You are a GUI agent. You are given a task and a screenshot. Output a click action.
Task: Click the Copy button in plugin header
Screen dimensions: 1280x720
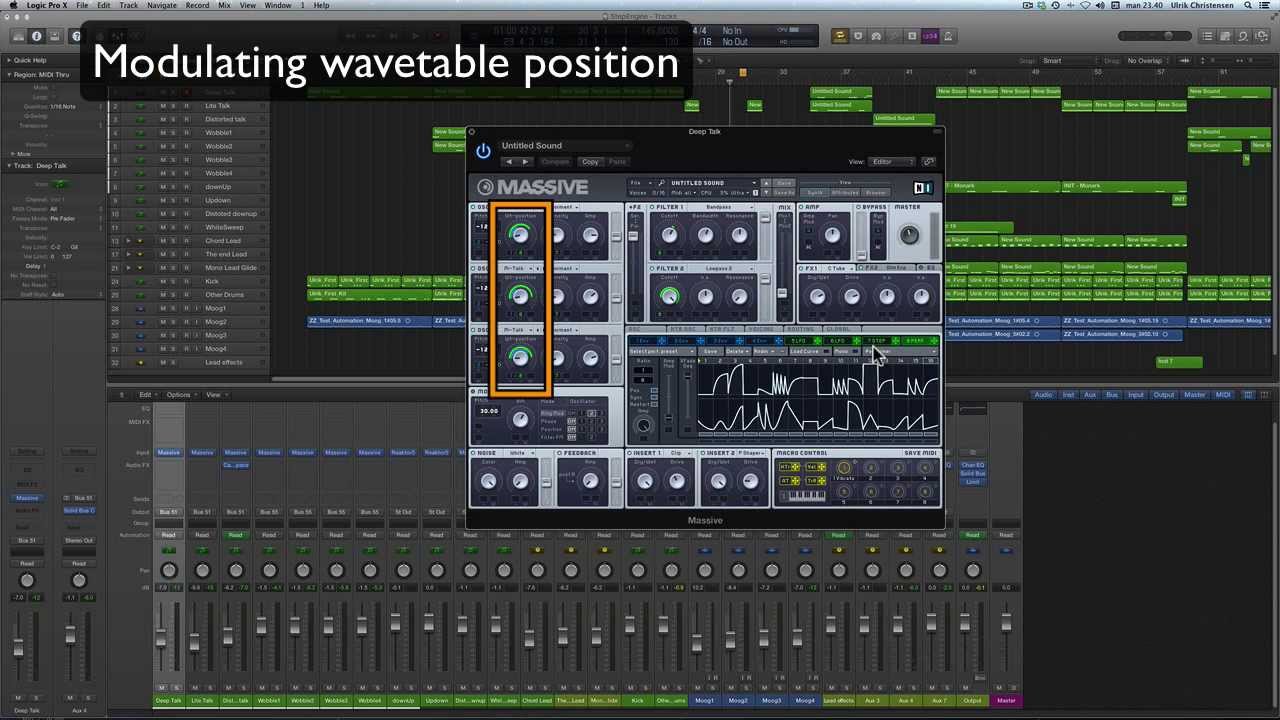[x=590, y=161]
